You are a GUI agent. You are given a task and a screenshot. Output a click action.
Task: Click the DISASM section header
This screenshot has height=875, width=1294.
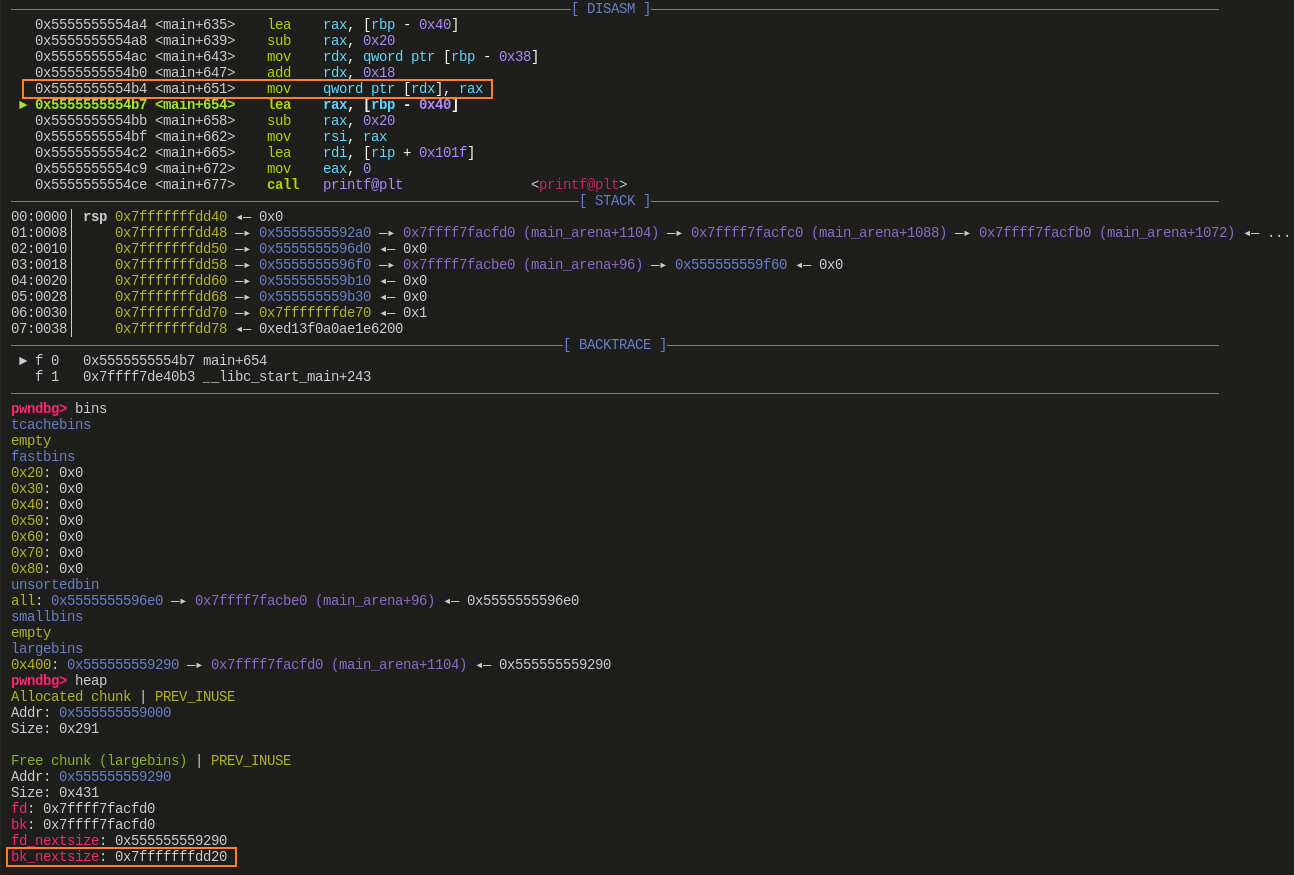click(x=610, y=9)
